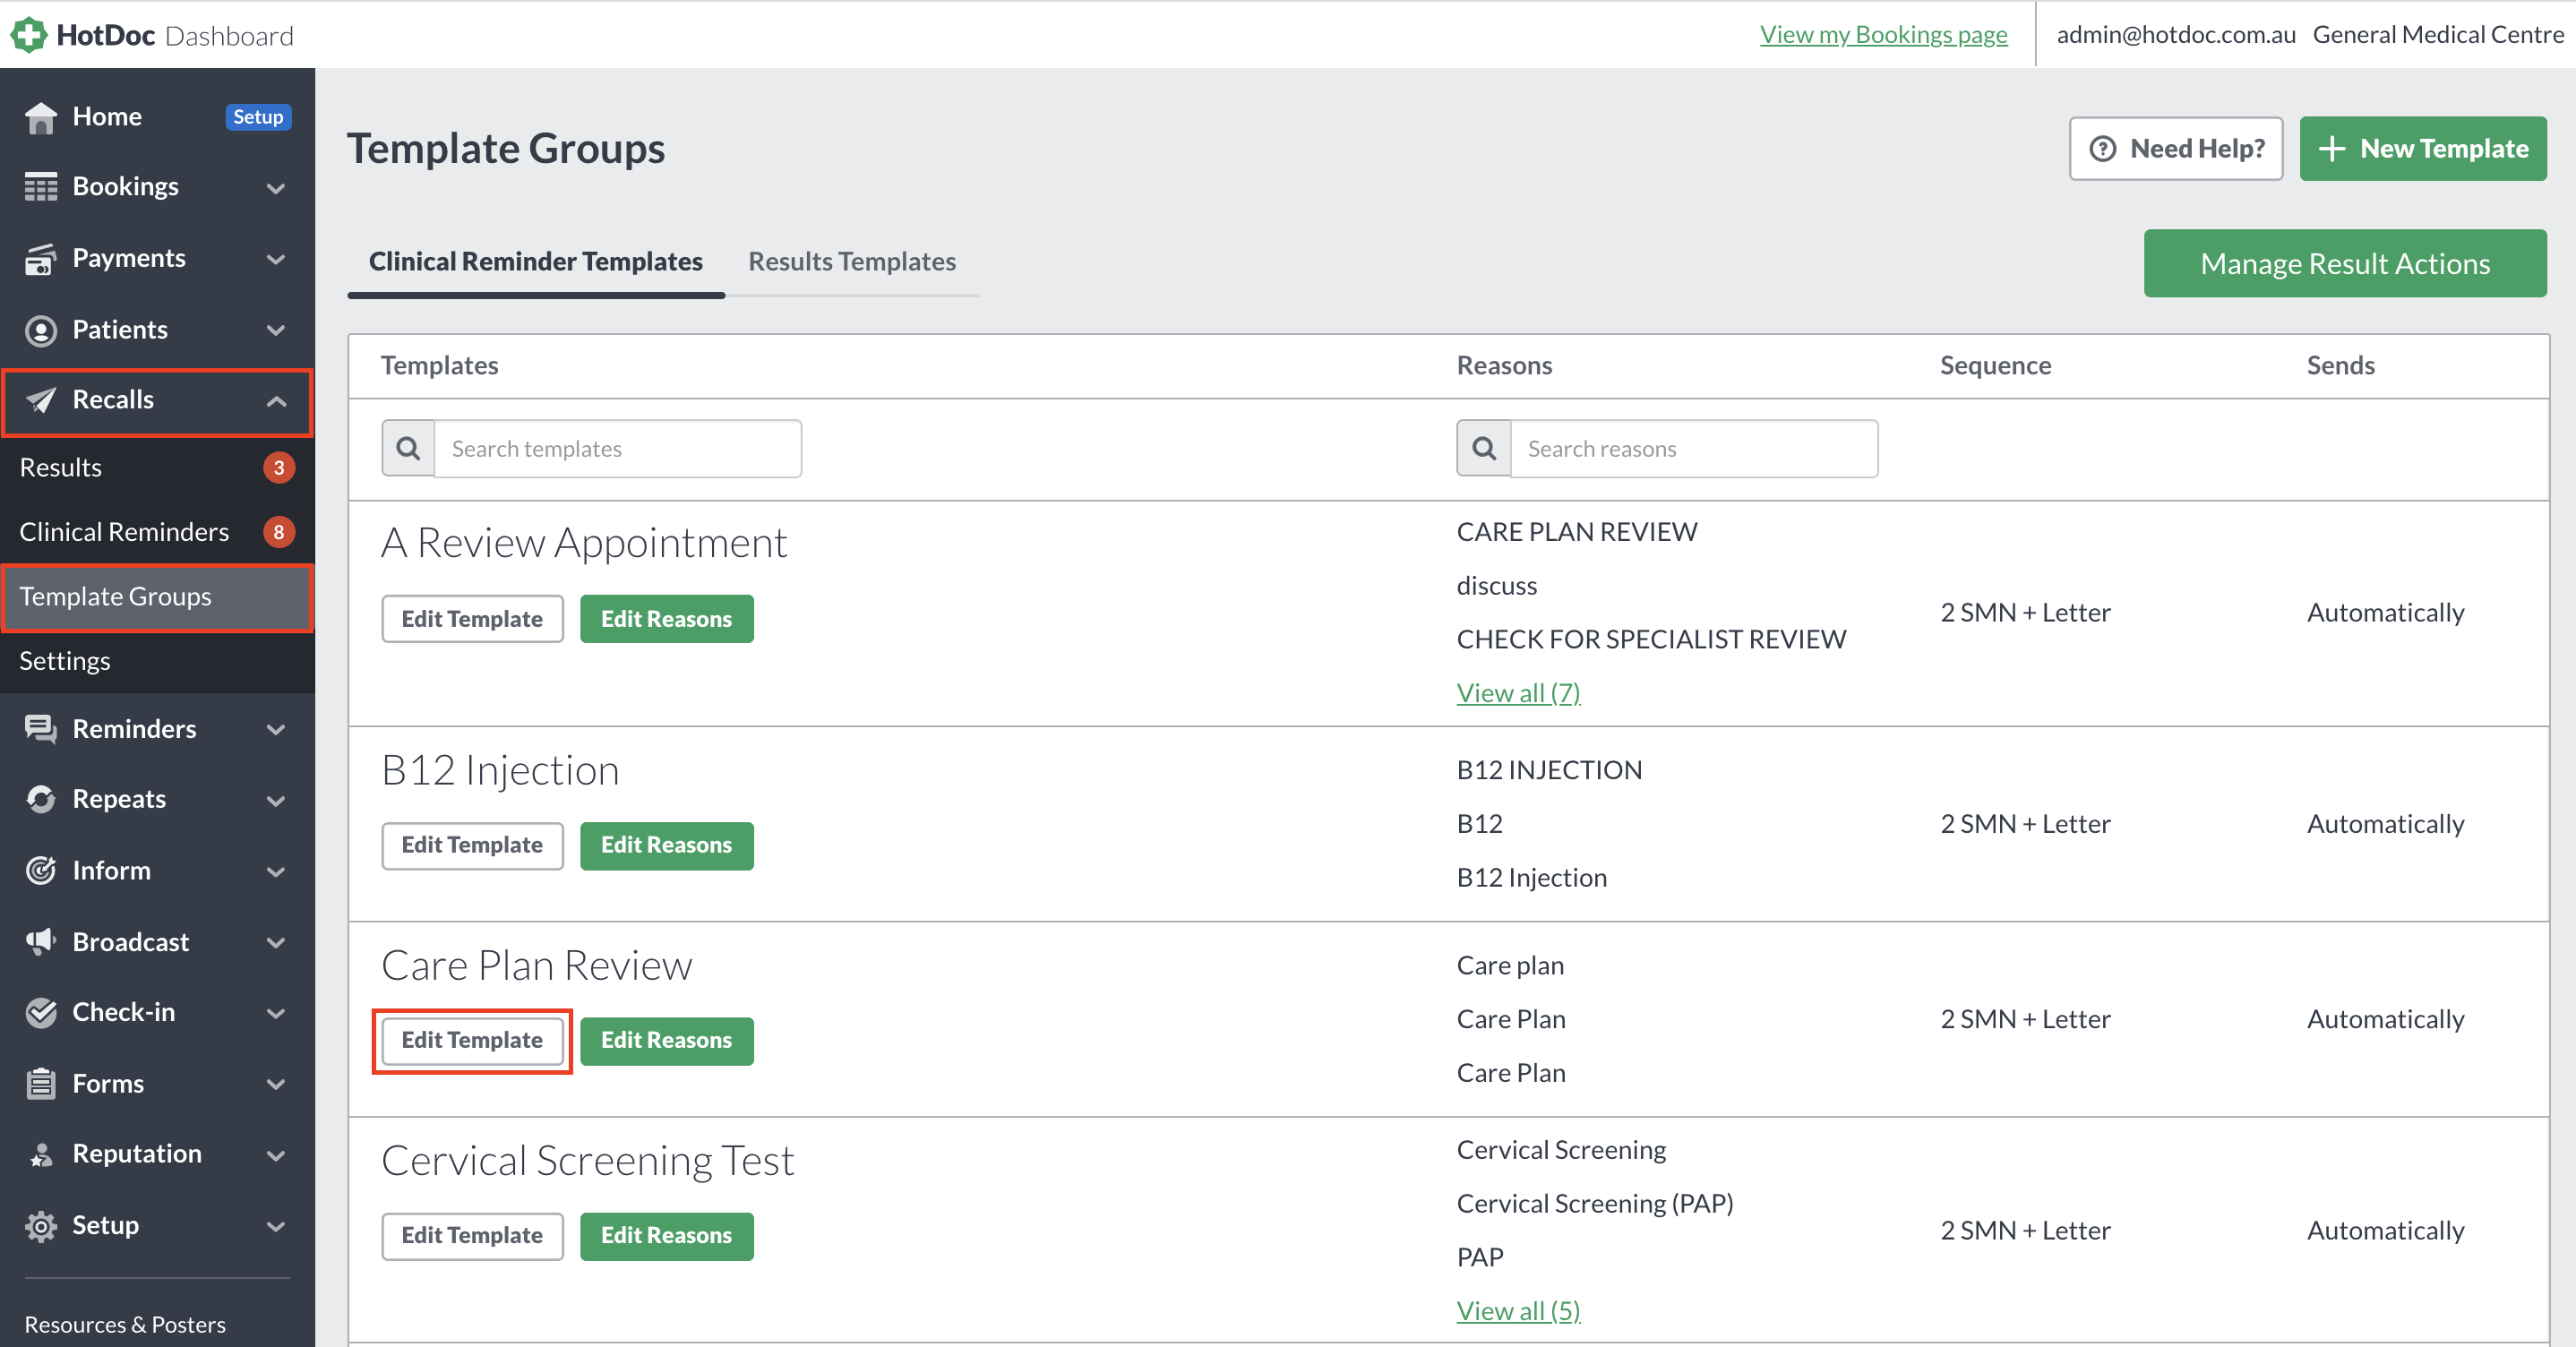Open the View my Bookings page link
The height and width of the screenshot is (1347, 2576).
(x=1883, y=35)
